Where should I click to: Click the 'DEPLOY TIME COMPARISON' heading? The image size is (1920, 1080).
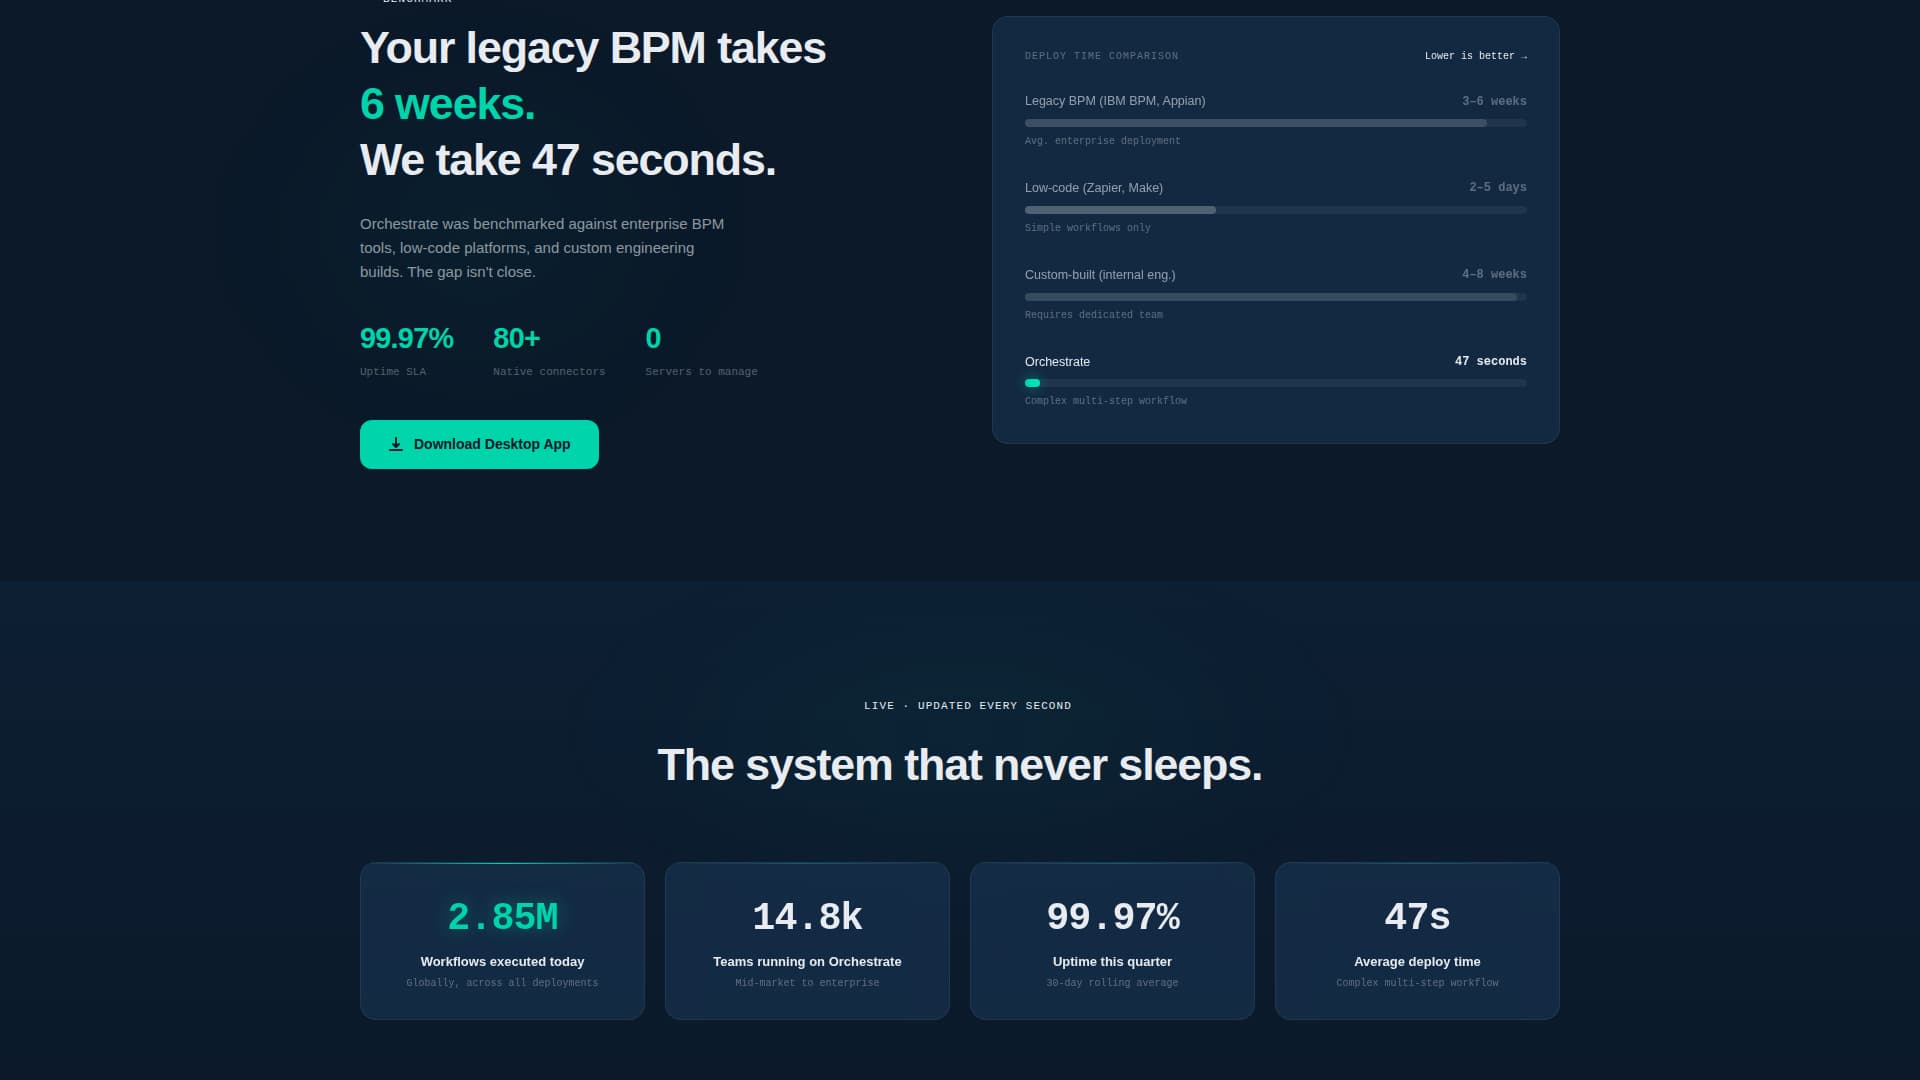(x=1101, y=56)
